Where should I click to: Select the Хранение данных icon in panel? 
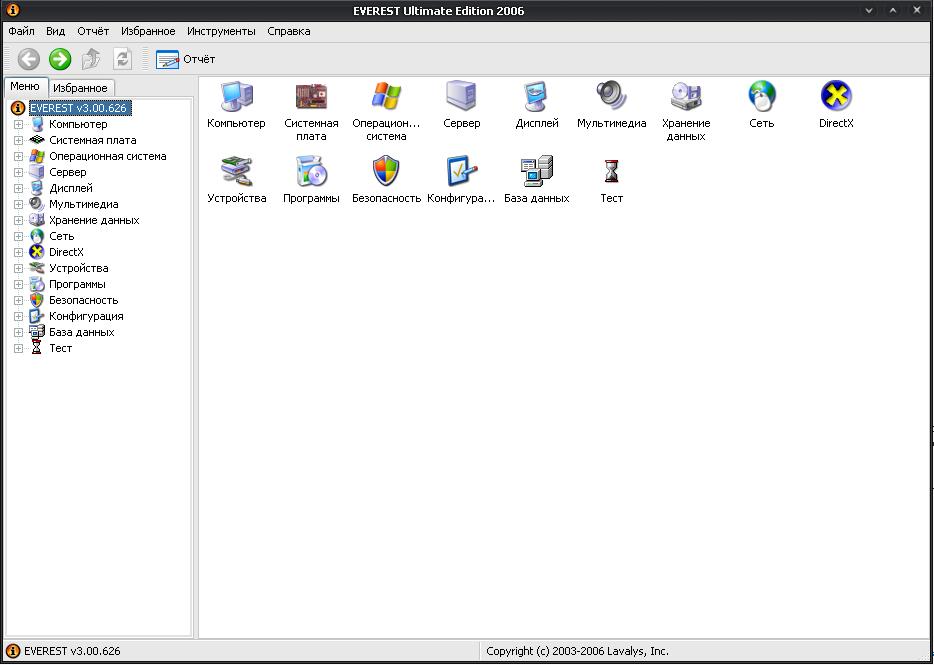[686, 97]
